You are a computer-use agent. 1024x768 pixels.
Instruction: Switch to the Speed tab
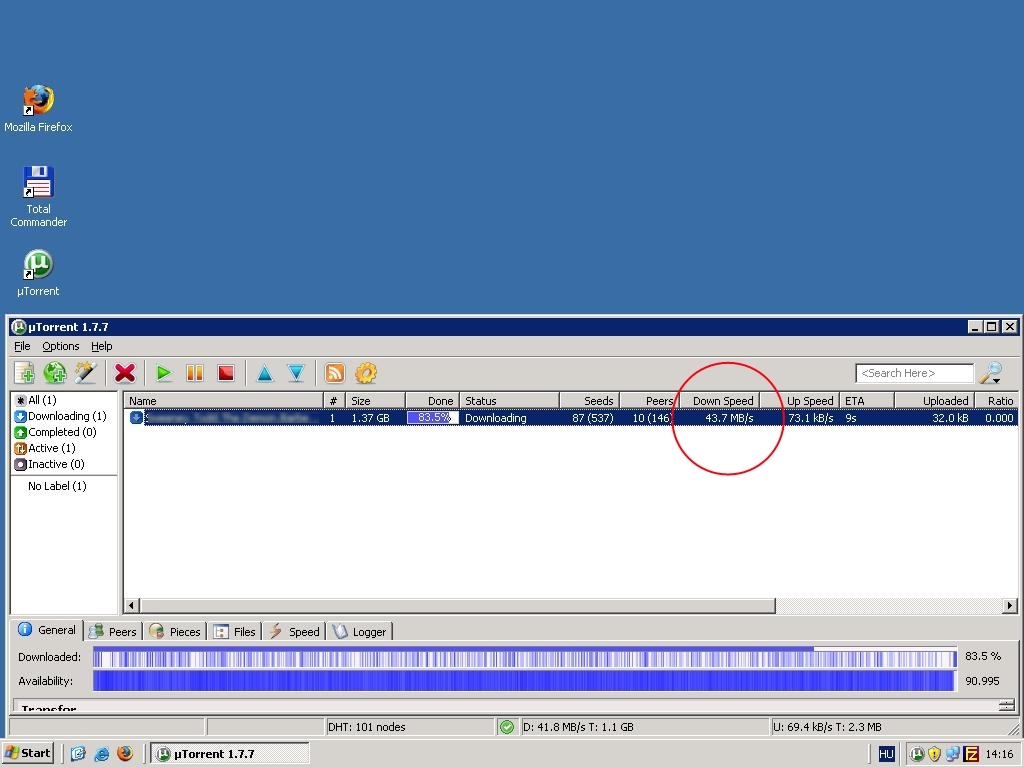[295, 631]
